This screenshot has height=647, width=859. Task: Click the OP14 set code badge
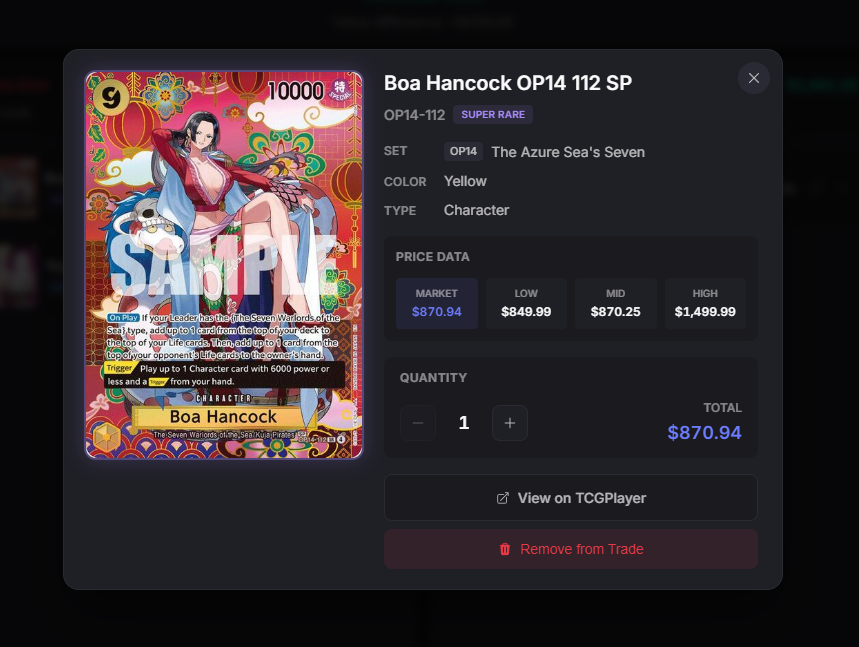(463, 151)
